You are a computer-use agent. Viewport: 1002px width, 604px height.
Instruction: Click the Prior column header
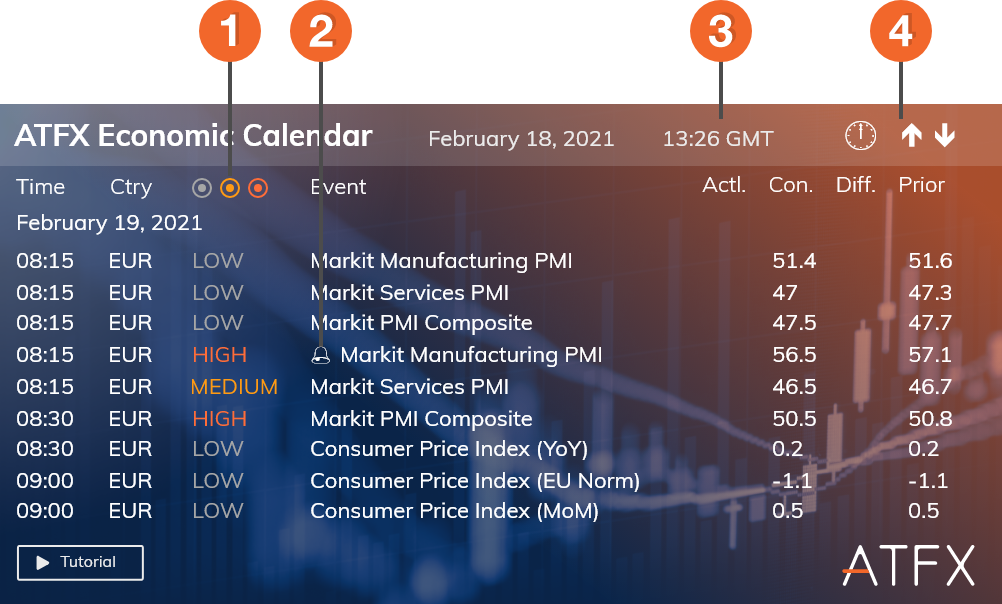coord(921,185)
